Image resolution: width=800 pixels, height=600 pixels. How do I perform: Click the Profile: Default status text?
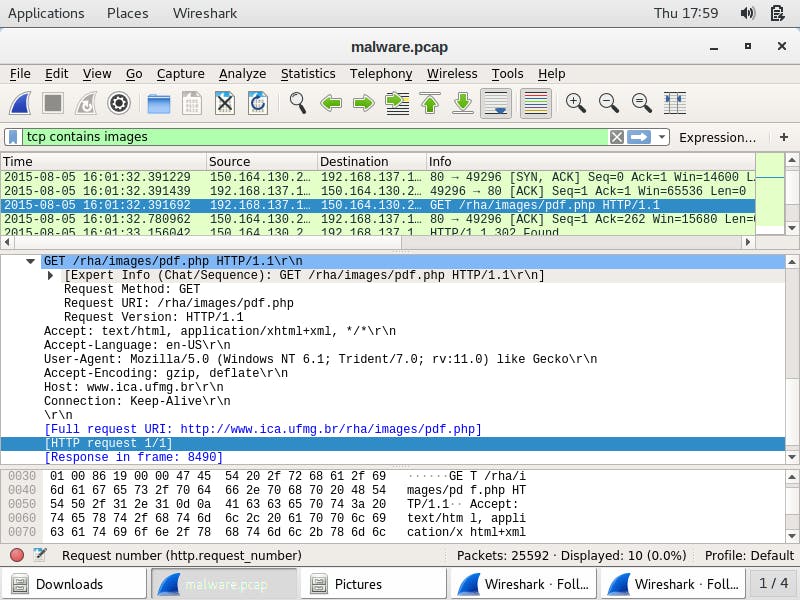(x=749, y=555)
